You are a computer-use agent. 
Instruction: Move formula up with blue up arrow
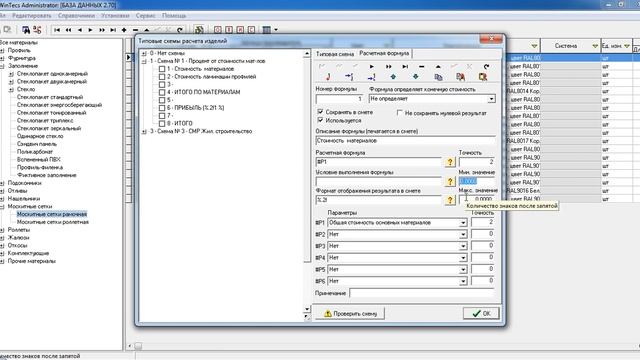coord(393,77)
